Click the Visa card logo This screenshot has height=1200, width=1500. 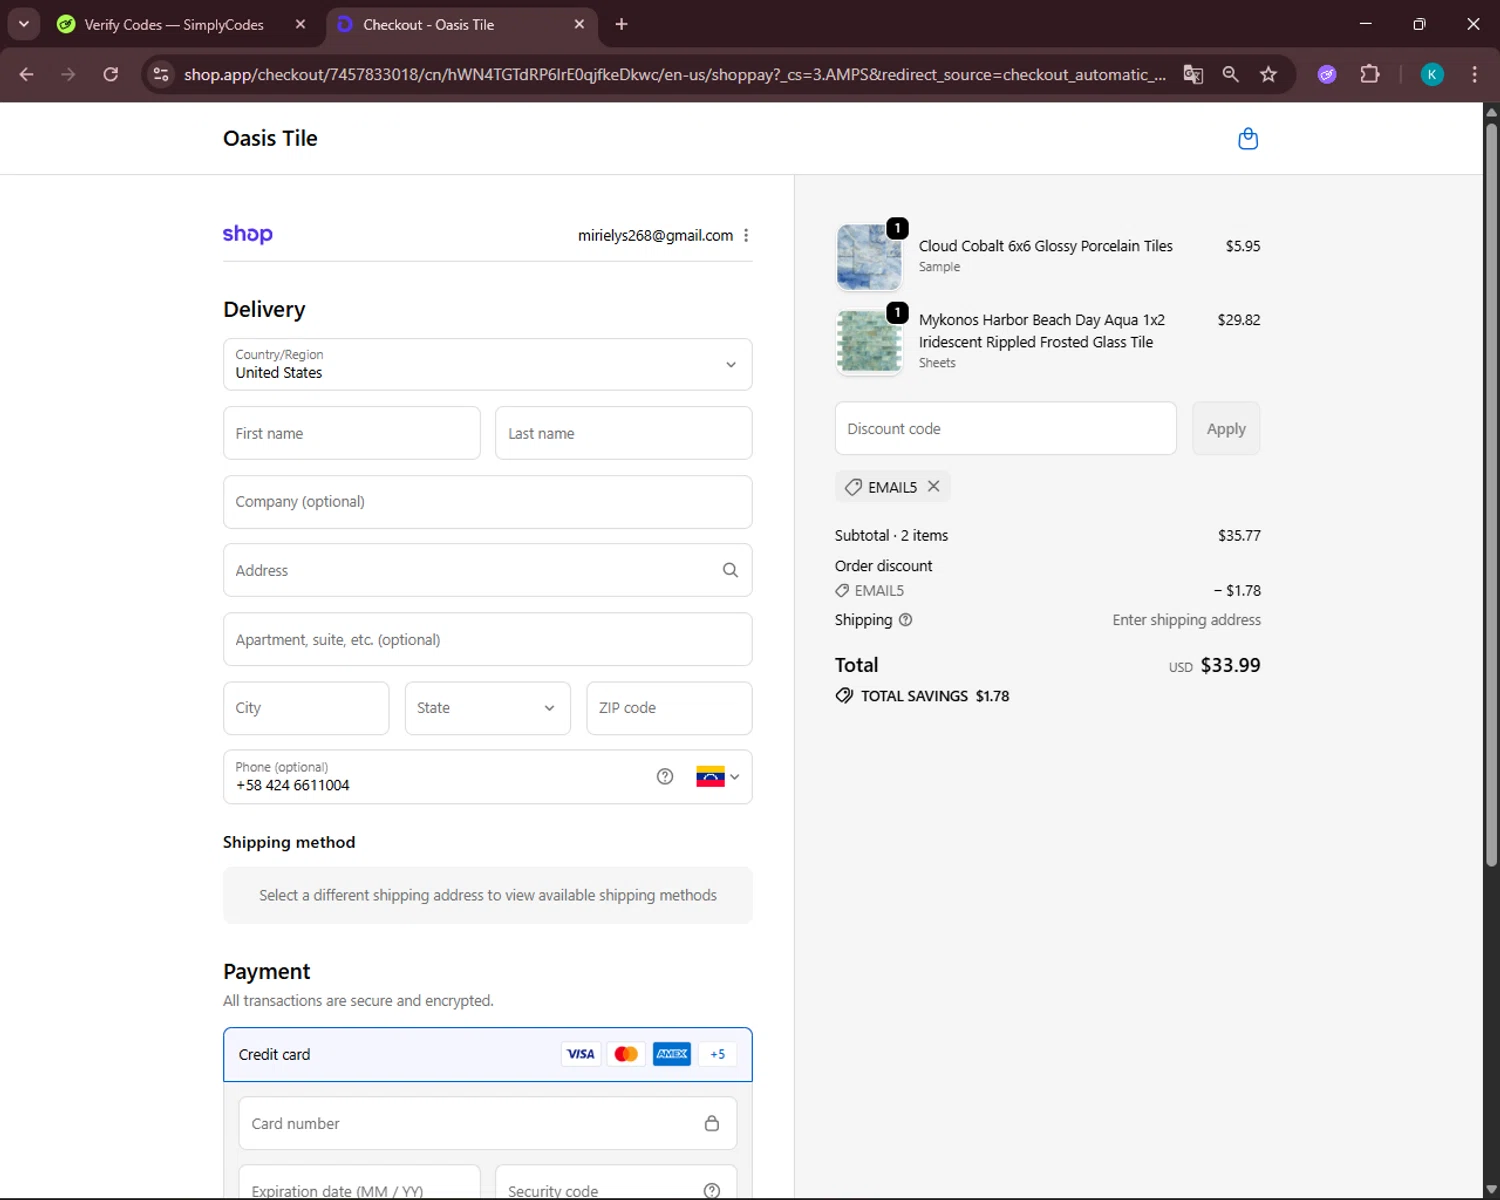coord(581,1054)
